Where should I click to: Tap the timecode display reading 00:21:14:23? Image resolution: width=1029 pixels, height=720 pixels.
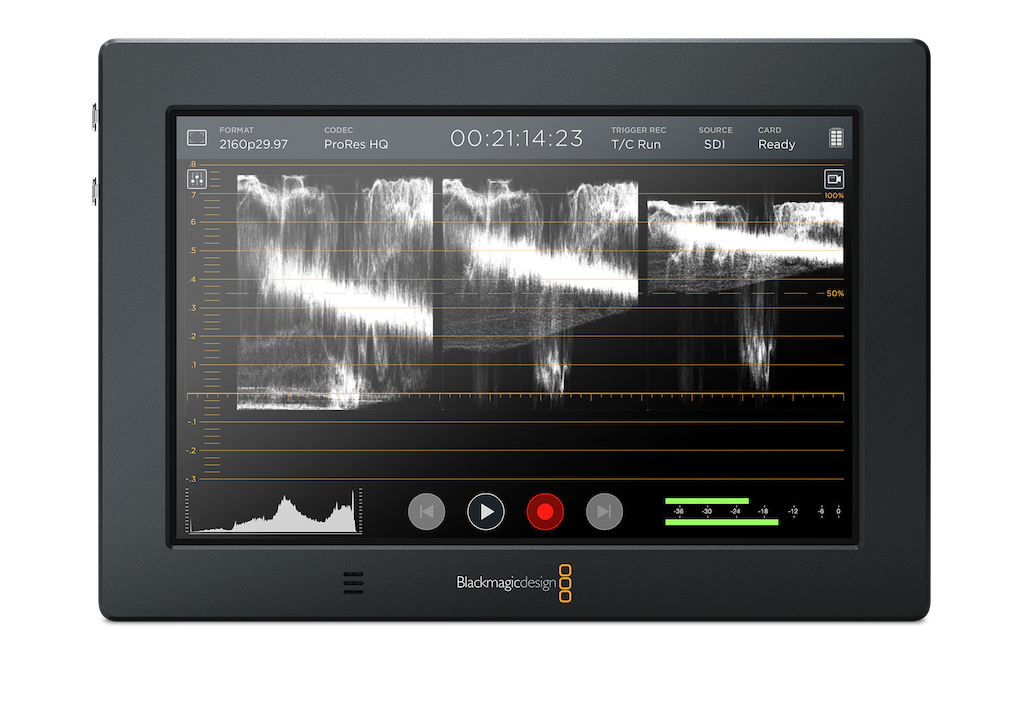coord(518,138)
